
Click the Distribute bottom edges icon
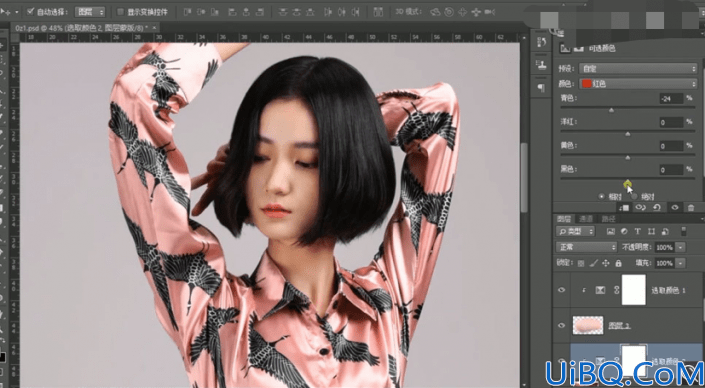(311, 12)
